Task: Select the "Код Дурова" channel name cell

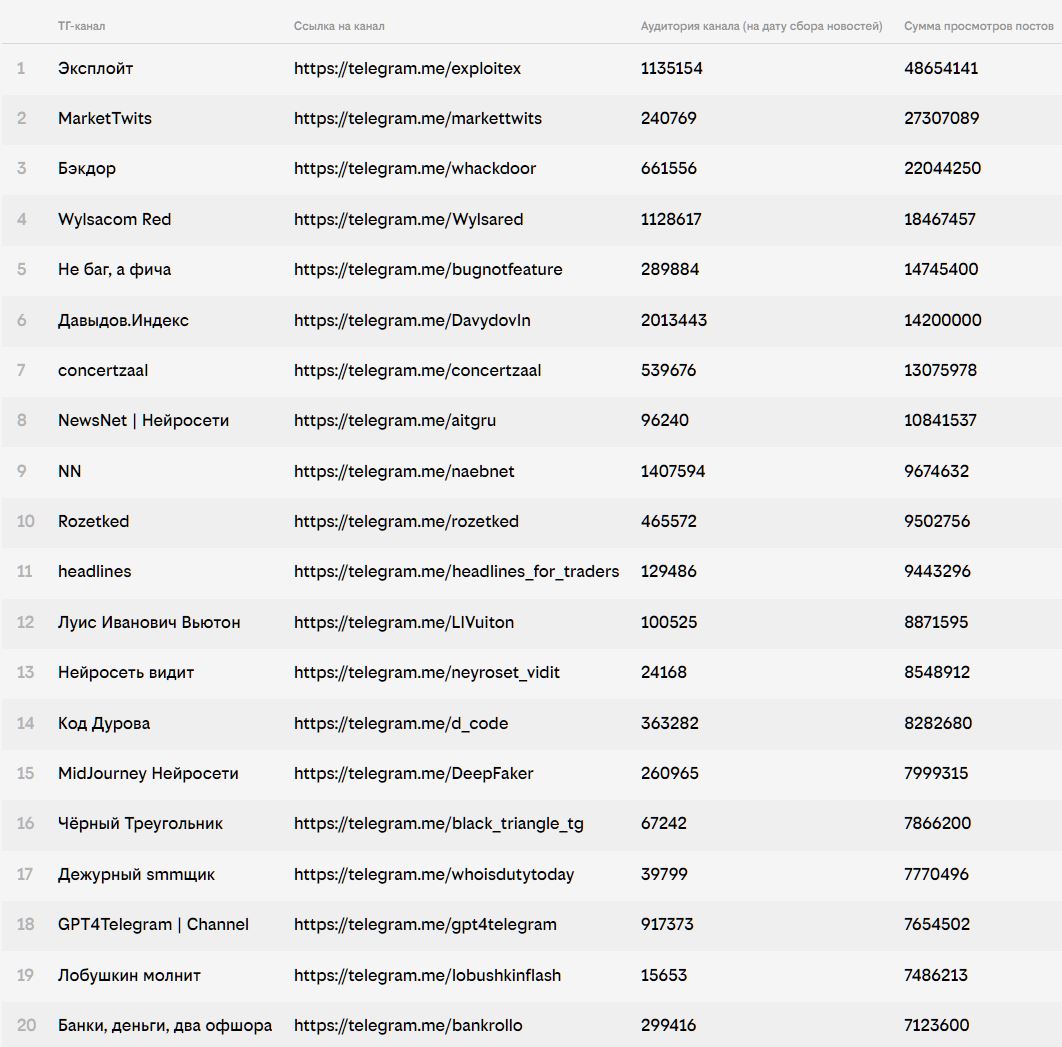Action: (x=104, y=724)
